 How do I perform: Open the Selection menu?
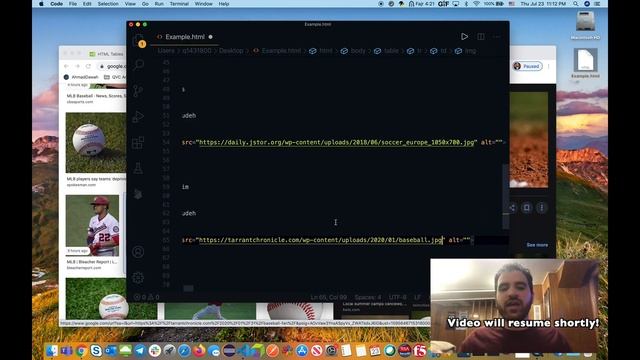point(108,4)
